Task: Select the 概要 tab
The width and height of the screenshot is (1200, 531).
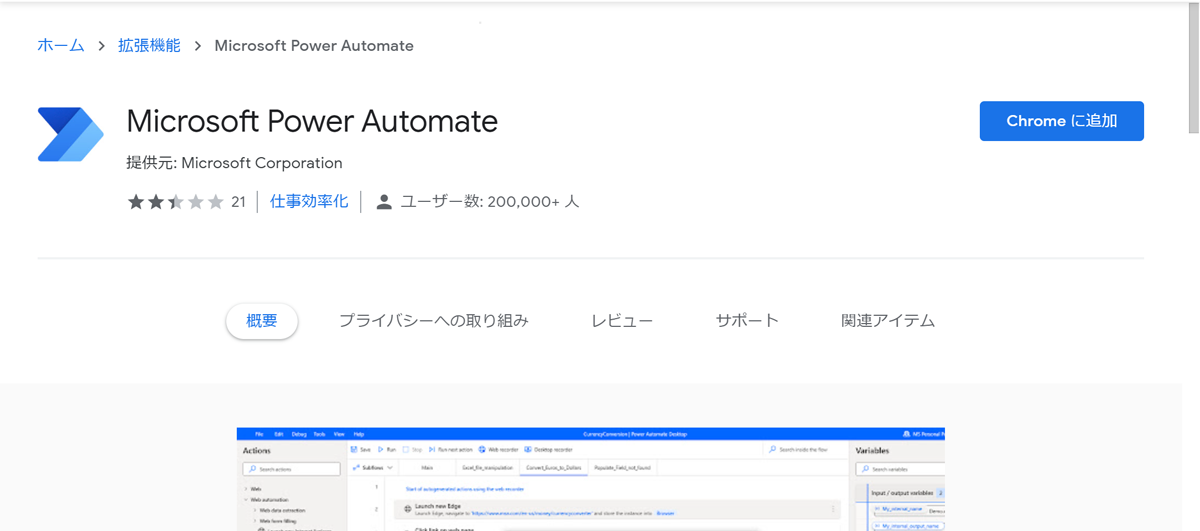Action: click(262, 321)
